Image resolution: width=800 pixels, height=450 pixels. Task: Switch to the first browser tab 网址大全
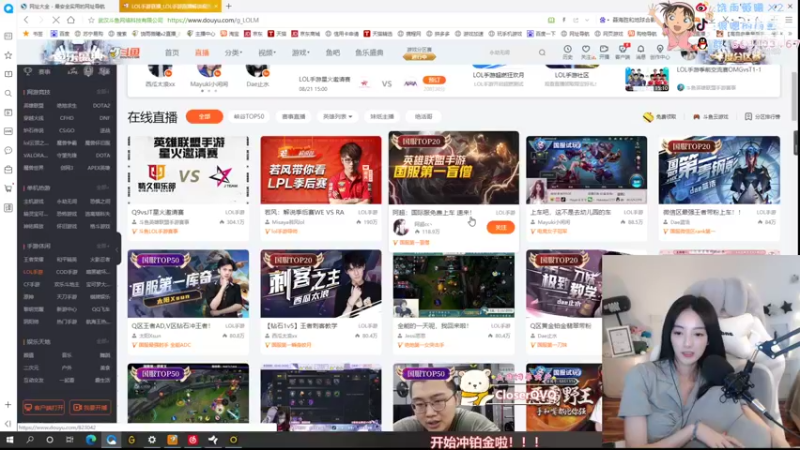[67, 6]
